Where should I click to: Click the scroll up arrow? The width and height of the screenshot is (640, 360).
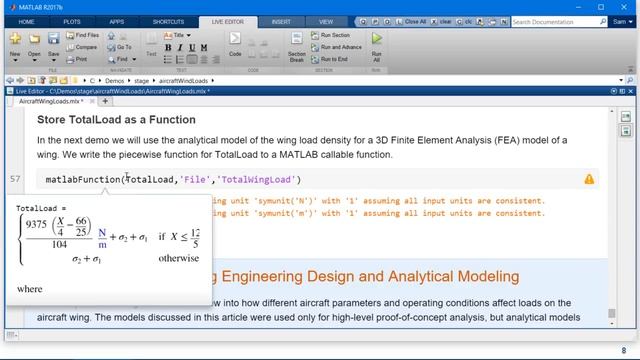point(611,111)
